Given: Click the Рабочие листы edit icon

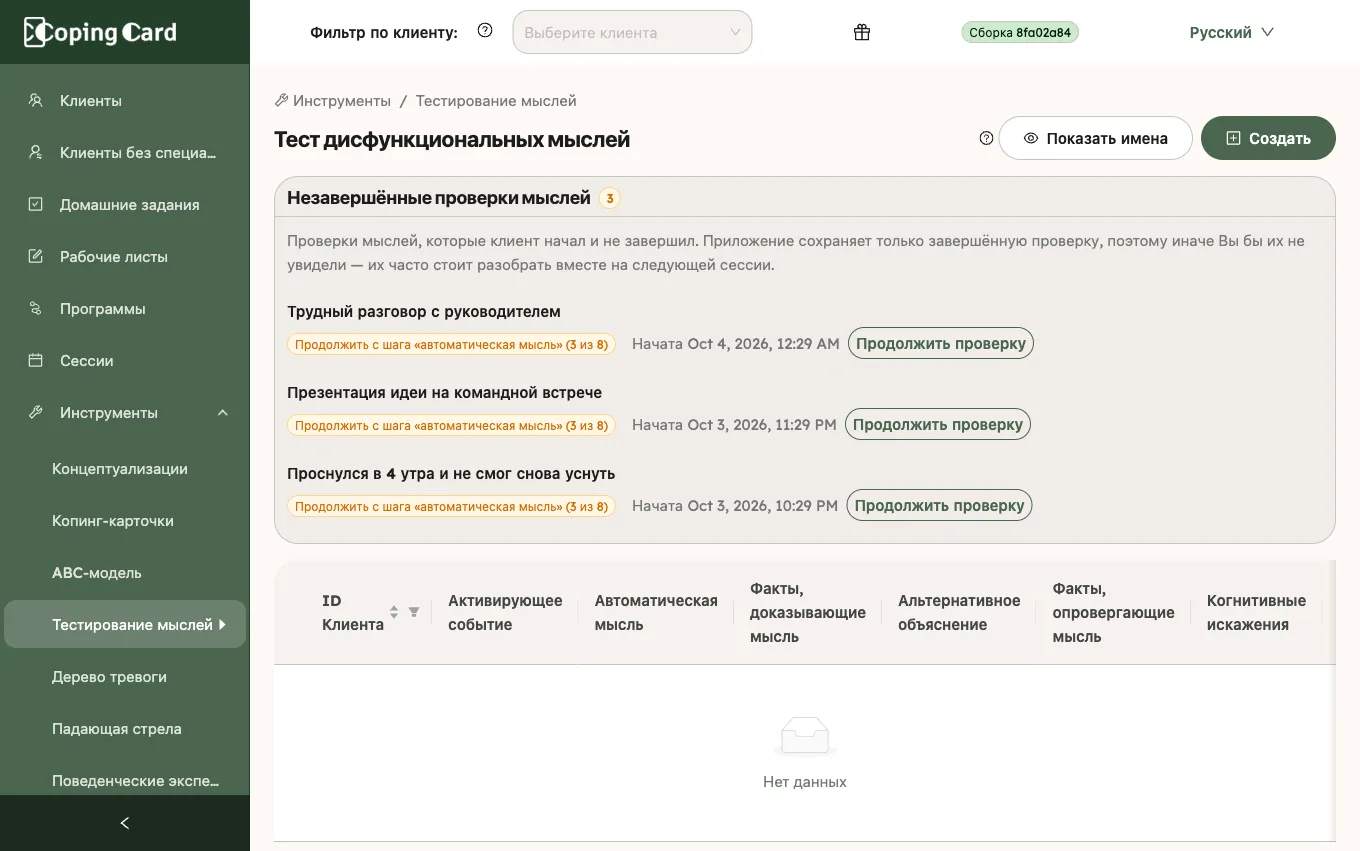Looking at the screenshot, I should (x=36, y=256).
